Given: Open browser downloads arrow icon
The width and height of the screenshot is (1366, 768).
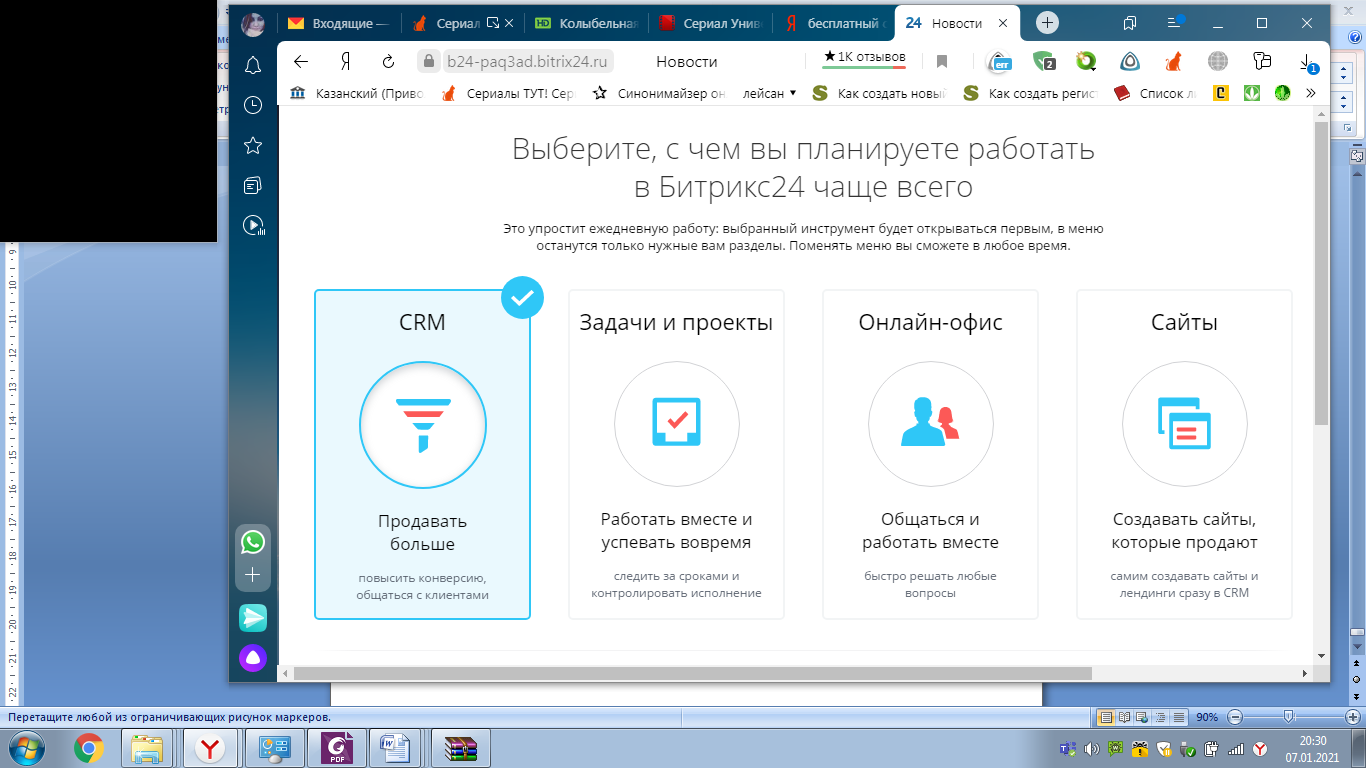Looking at the screenshot, I should click(x=1308, y=63).
